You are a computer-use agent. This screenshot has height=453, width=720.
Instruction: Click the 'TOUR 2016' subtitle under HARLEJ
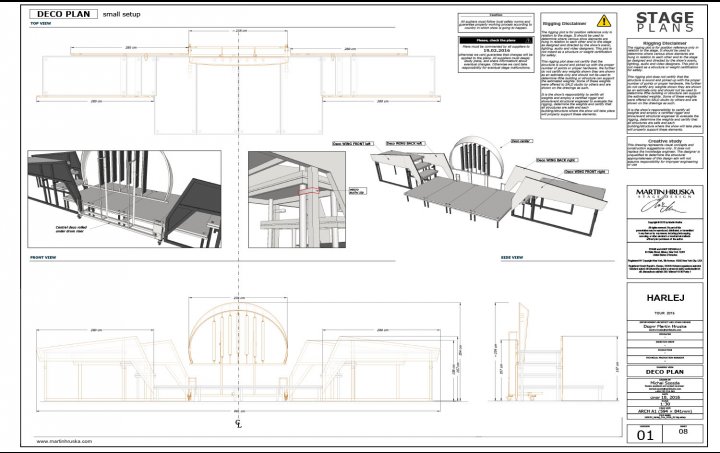pyautogui.click(x=664, y=313)
